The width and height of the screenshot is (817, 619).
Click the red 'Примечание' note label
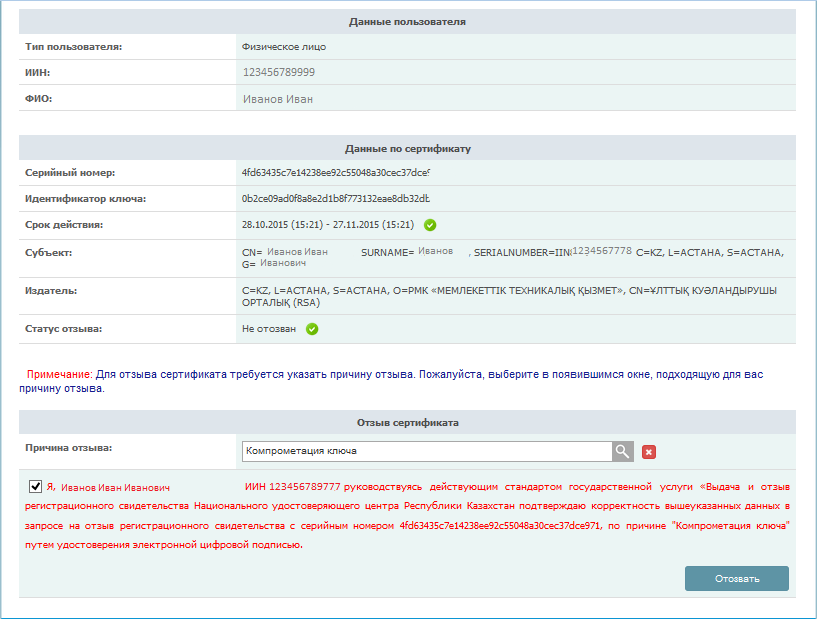click(x=59, y=374)
